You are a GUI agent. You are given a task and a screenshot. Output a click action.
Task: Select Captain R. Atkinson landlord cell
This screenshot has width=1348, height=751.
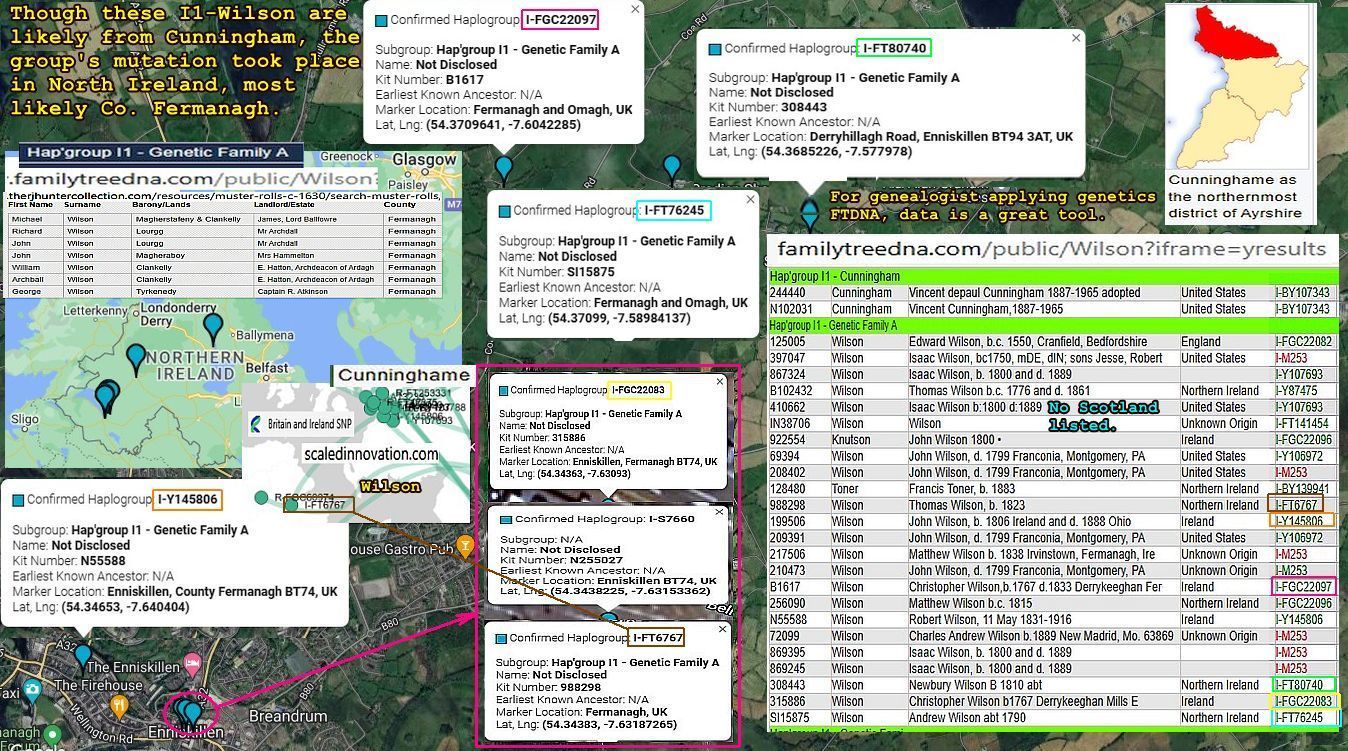296,291
